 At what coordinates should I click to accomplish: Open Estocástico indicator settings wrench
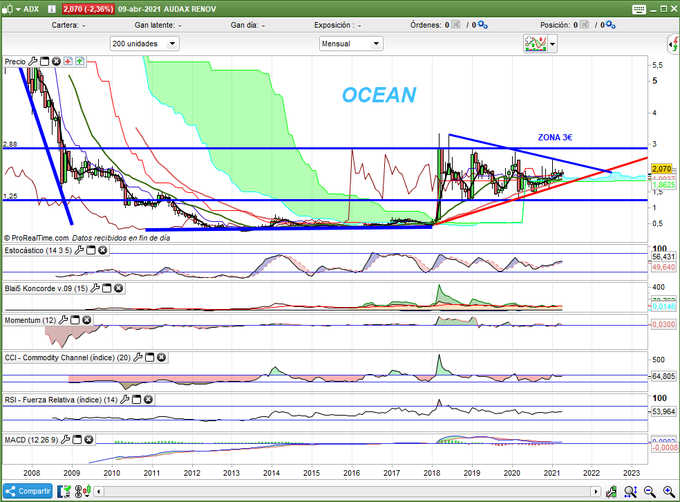tap(79, 250)
